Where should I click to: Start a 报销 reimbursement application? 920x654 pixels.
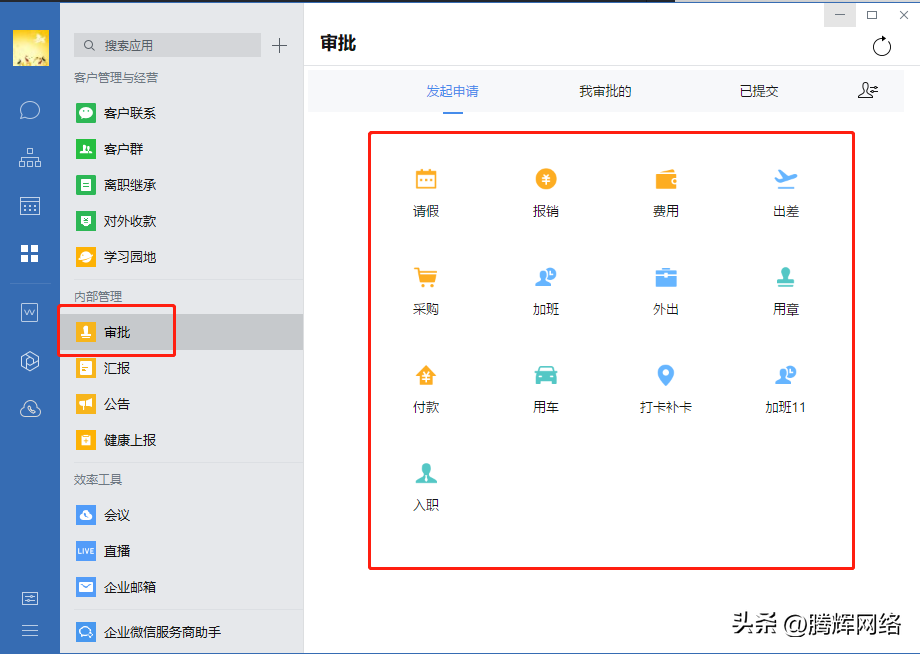pos(546,193)
